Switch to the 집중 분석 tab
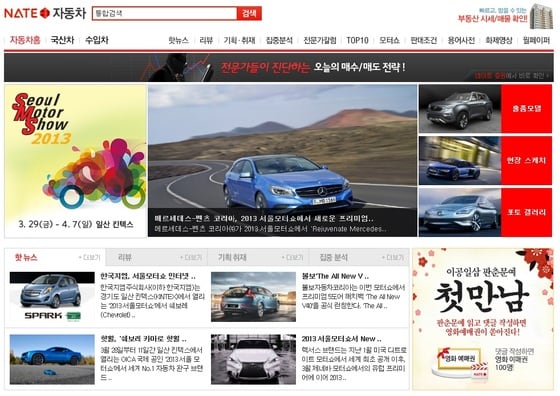The height and width of the screenshot is (396, 560). pyautogui.click(x=334, y=257)
